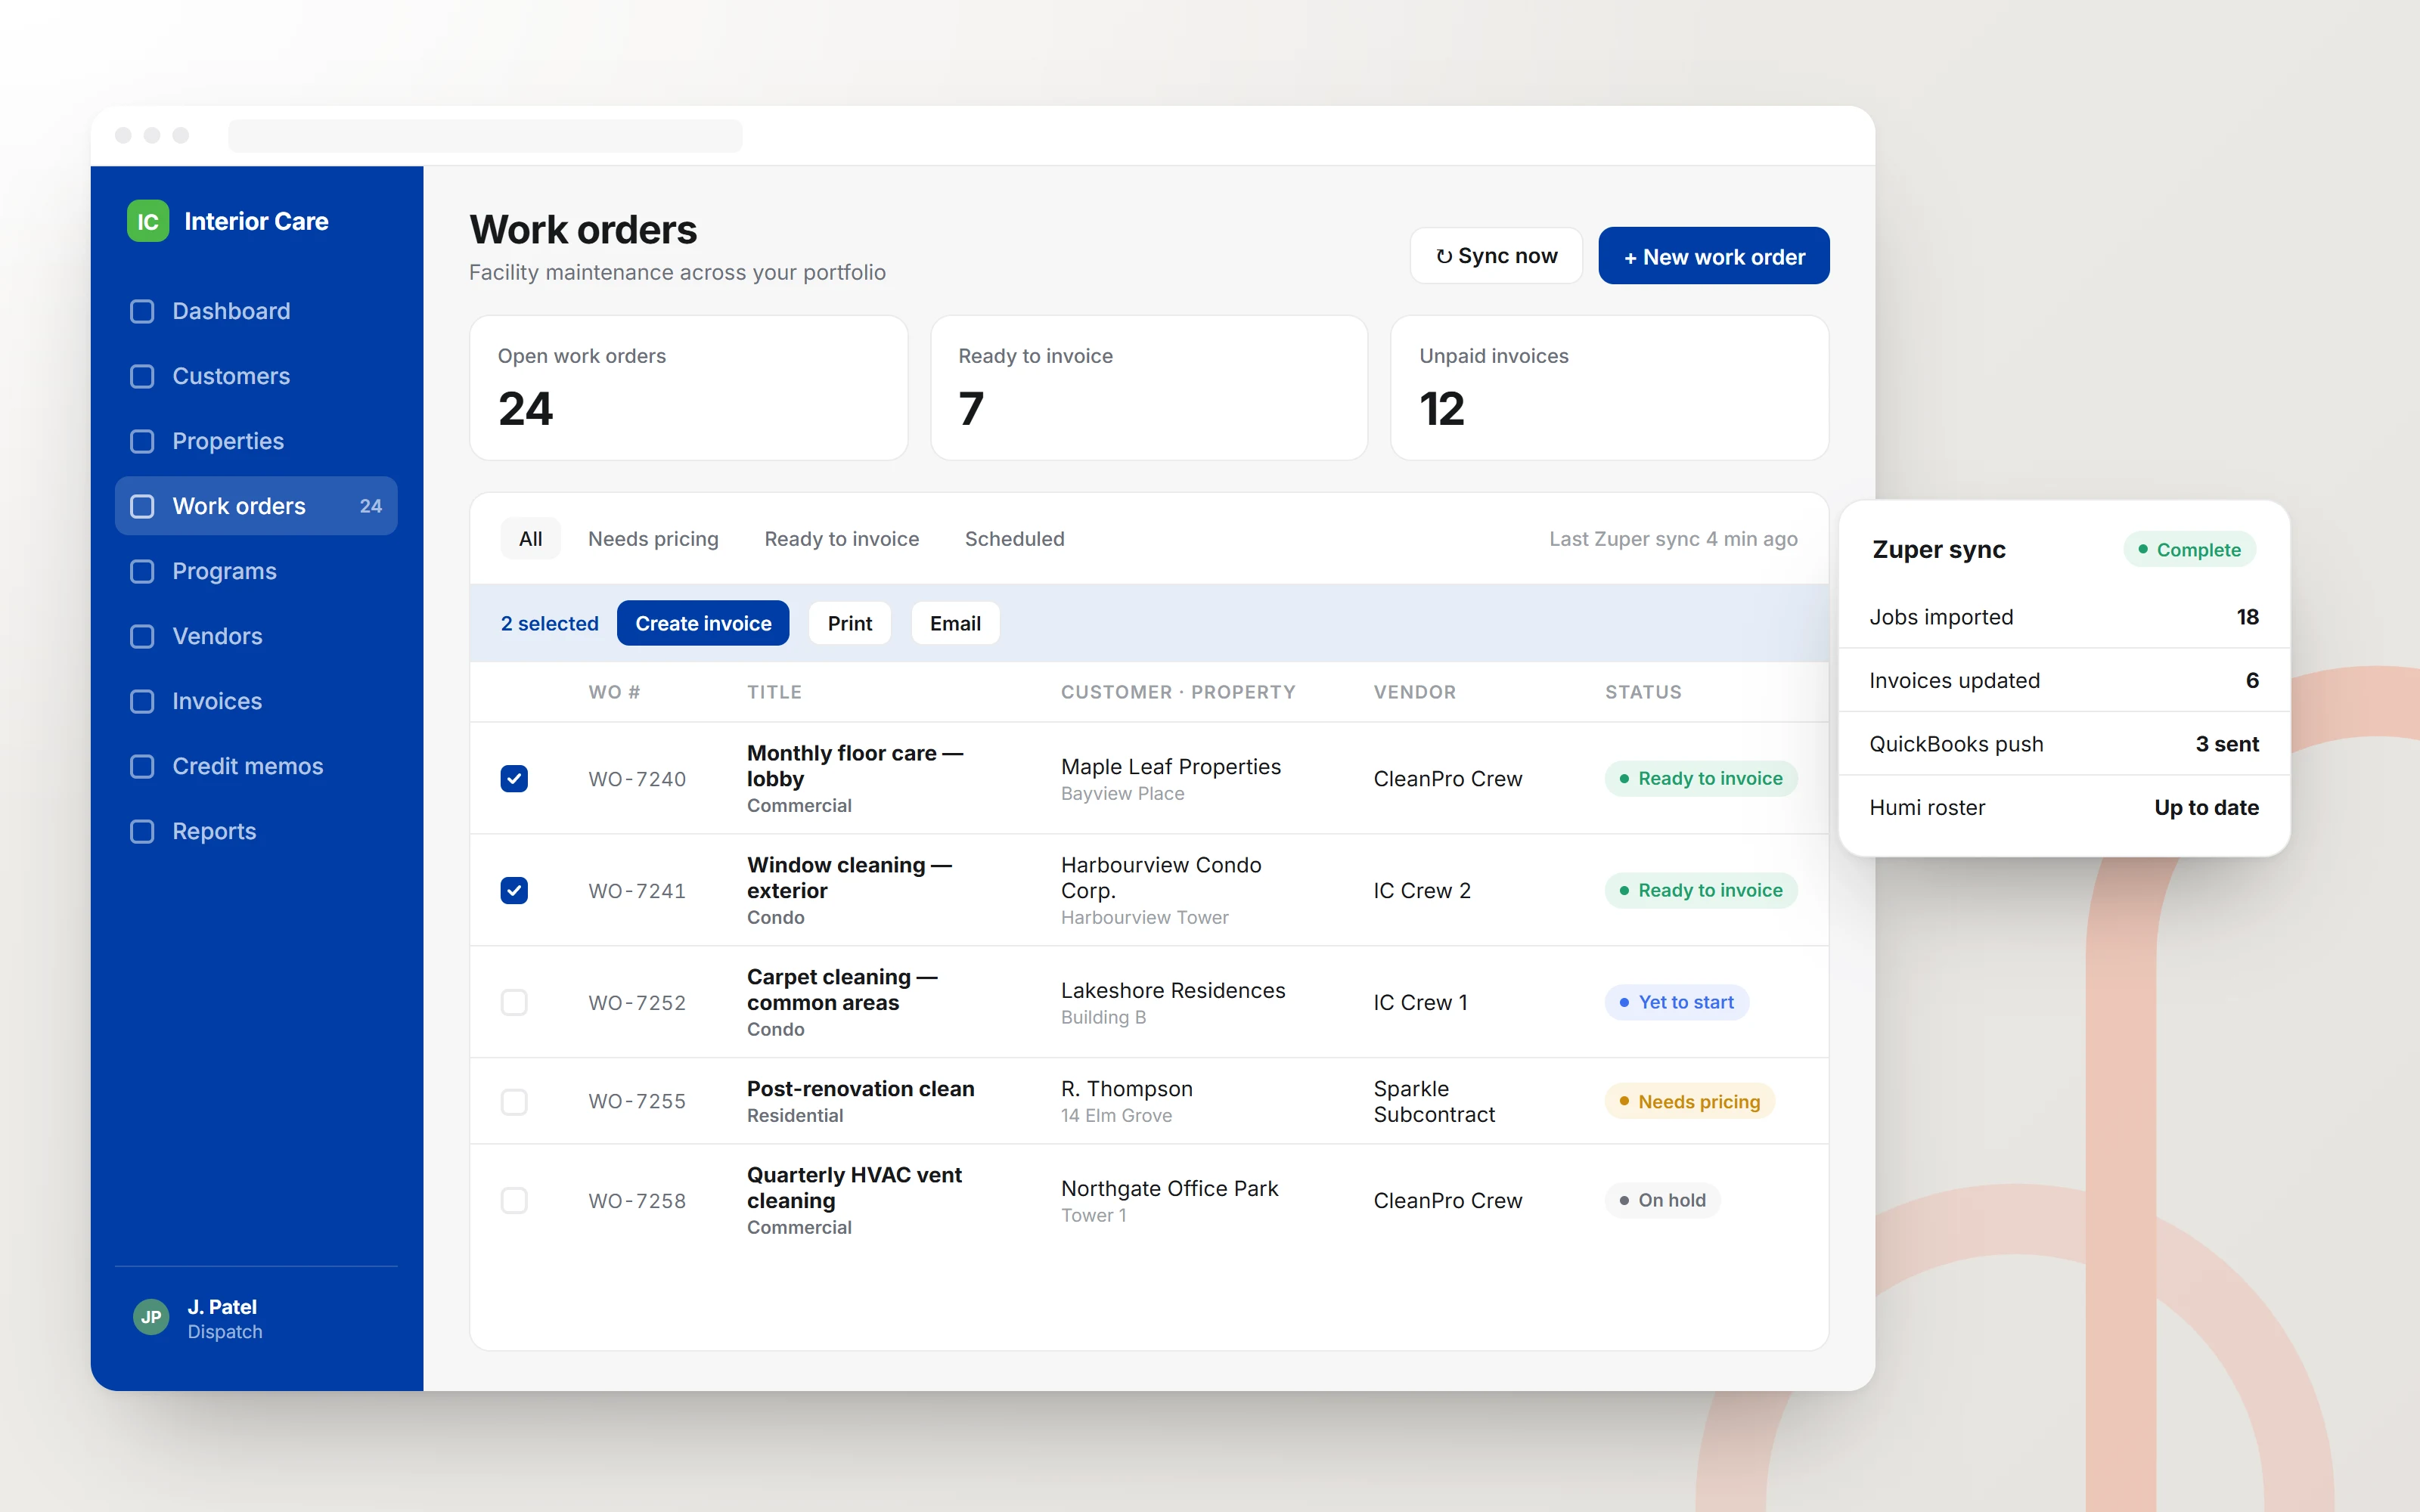Click Last Zuper sync 4 min ago

pyautogui.click(x=1673, y=539)
